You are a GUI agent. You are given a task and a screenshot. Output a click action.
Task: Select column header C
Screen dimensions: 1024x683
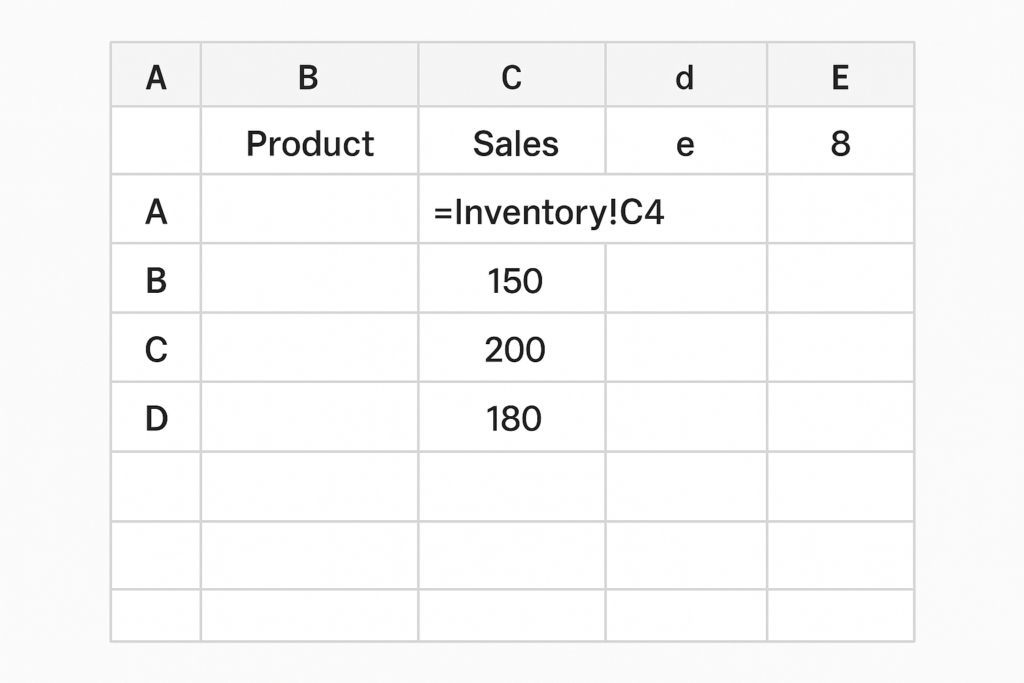tap(512, 74)
